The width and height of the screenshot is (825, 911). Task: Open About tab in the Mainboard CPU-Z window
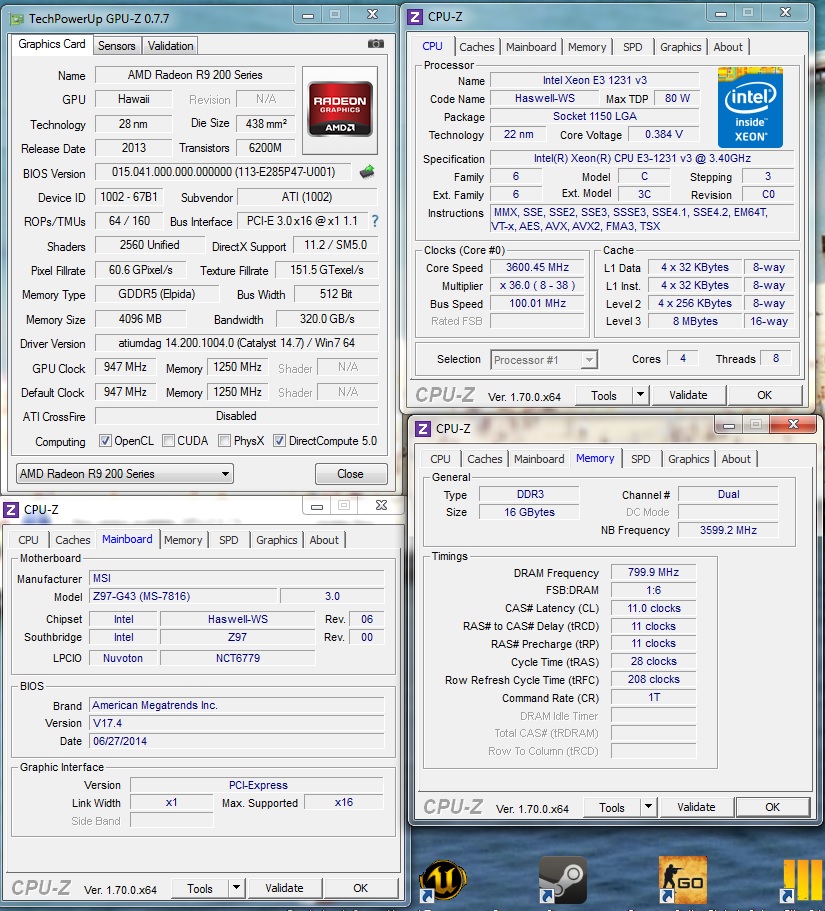(324, 540)
